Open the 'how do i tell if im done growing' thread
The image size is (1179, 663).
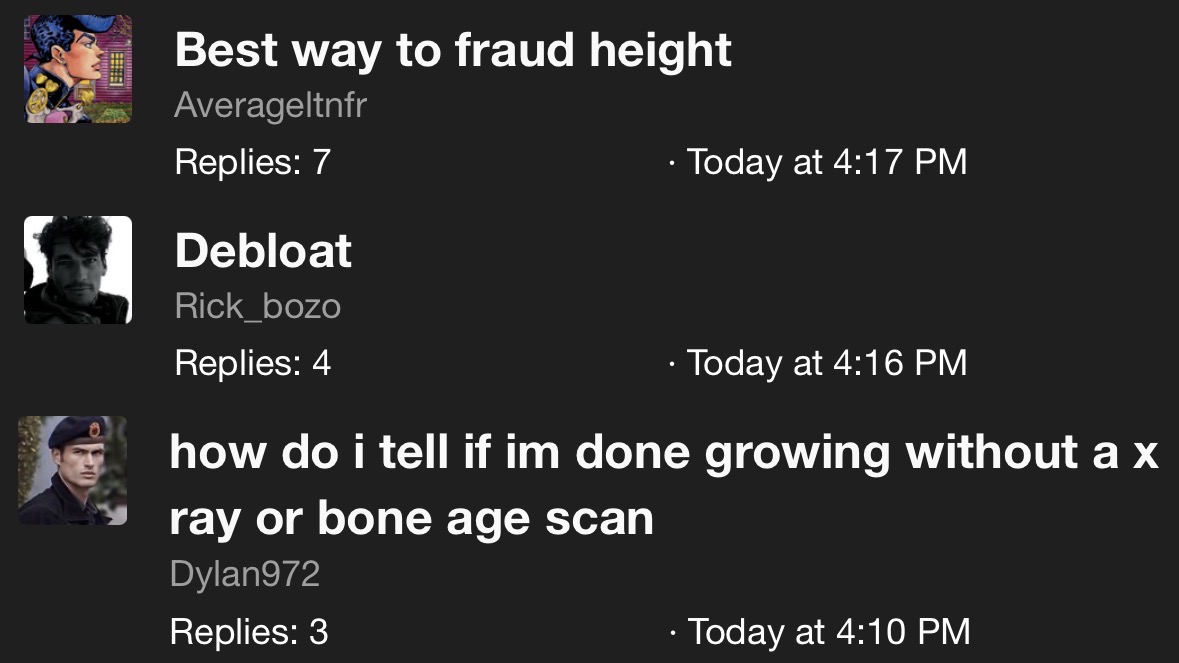coord(664,452)
